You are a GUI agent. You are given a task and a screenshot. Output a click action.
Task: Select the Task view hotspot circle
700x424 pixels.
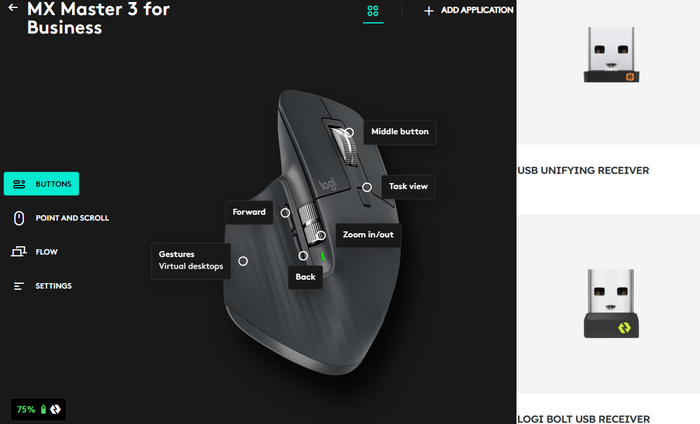point(367,187)
